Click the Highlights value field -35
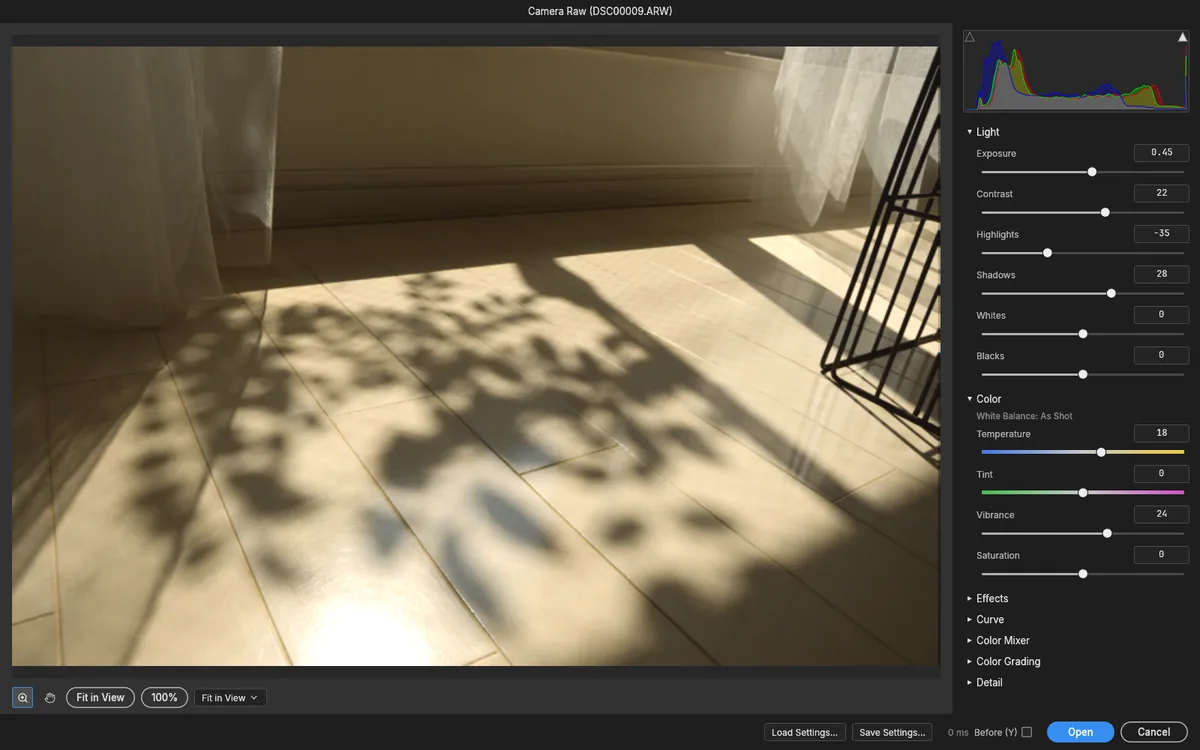The width and height of the screenshot is (1200, 750). (1161, 234)
